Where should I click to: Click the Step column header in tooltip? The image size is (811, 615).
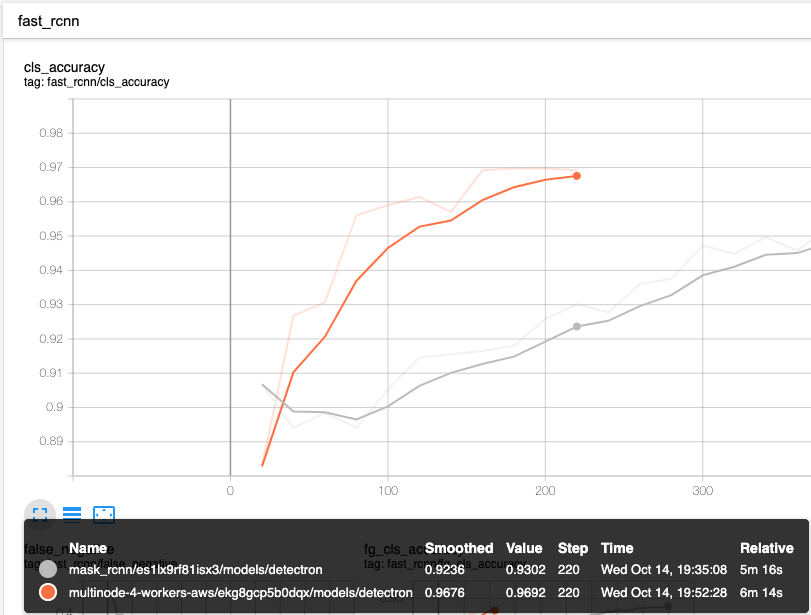[x=573, y=548]
